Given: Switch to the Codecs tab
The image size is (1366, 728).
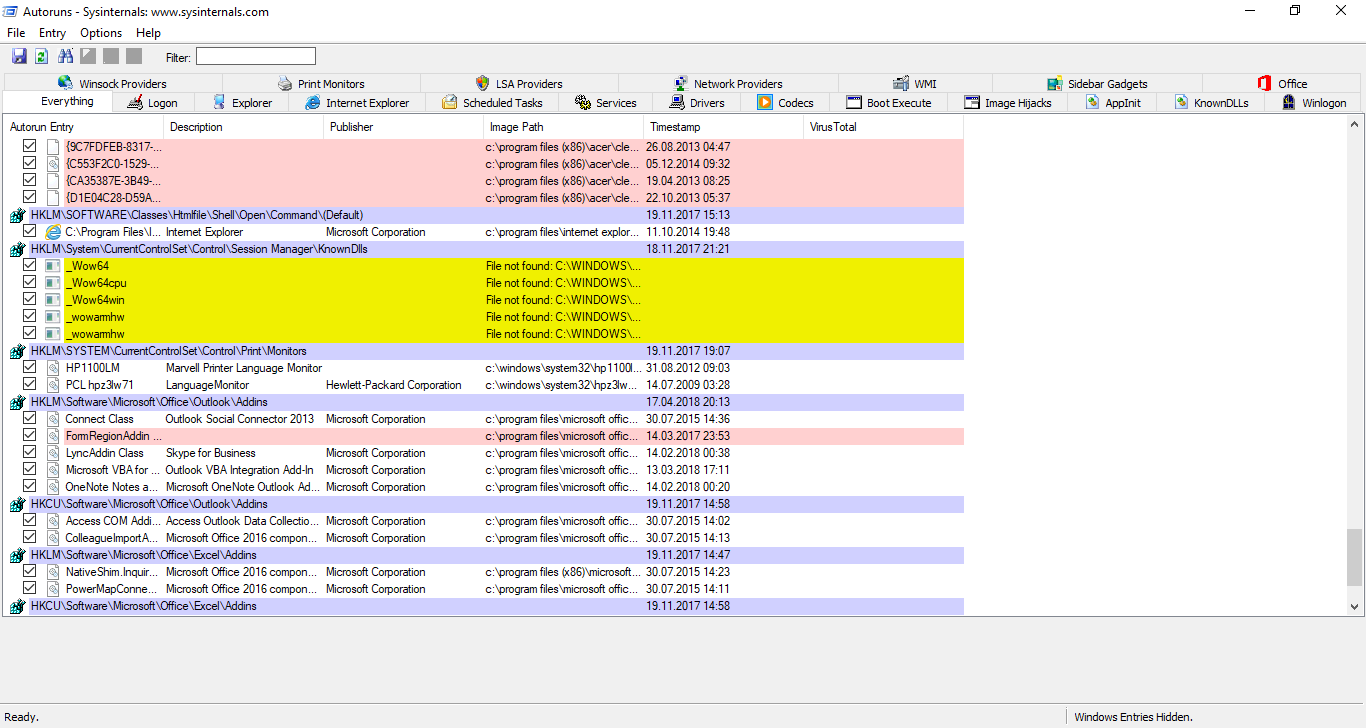Looking at the screenshot, I should (786, 103).
